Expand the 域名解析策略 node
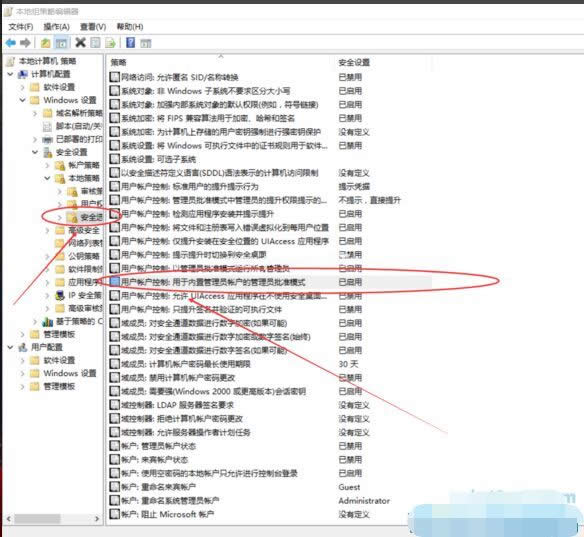The image size is (584, 537). click(x=35, y=113)
